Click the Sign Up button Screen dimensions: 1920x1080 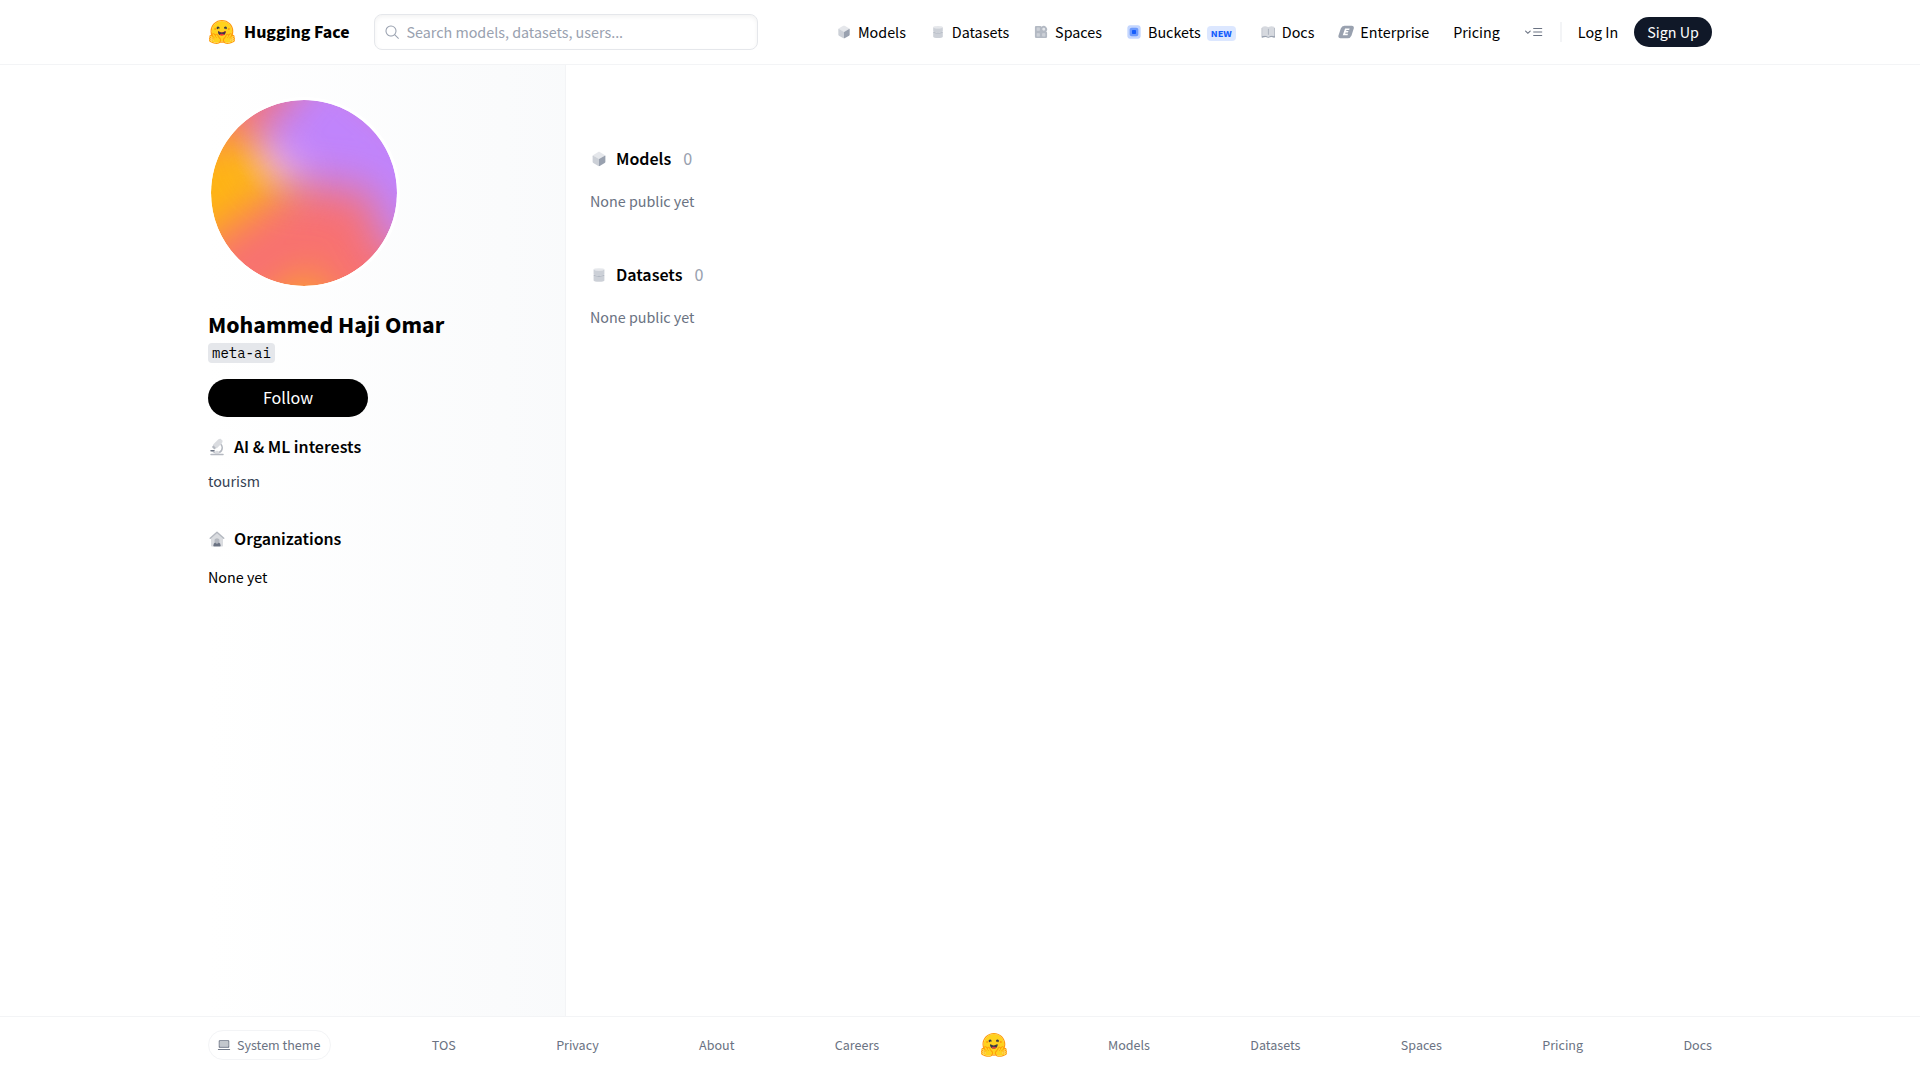(1673, 33)
